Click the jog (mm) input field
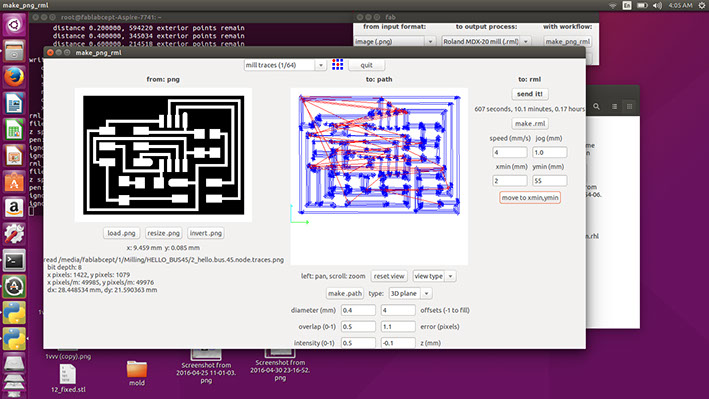 pos(549,152)
